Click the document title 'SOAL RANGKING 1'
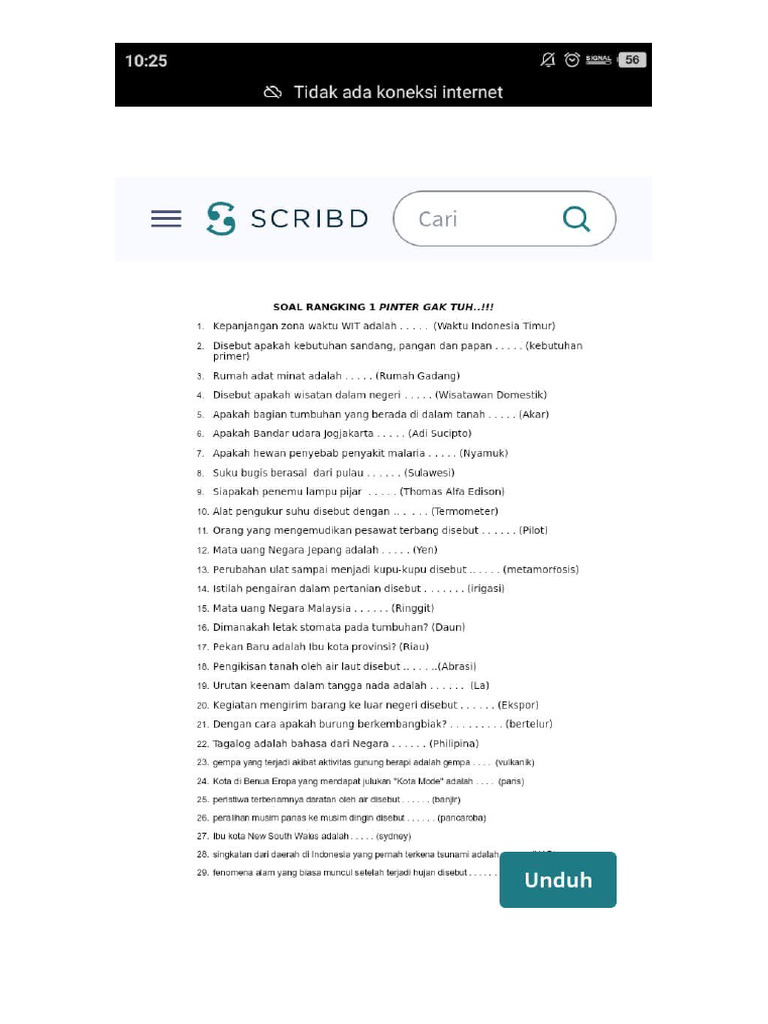The height and width of the screenshot is (1024, 768). pyautogui.click(x=383, y=307)
